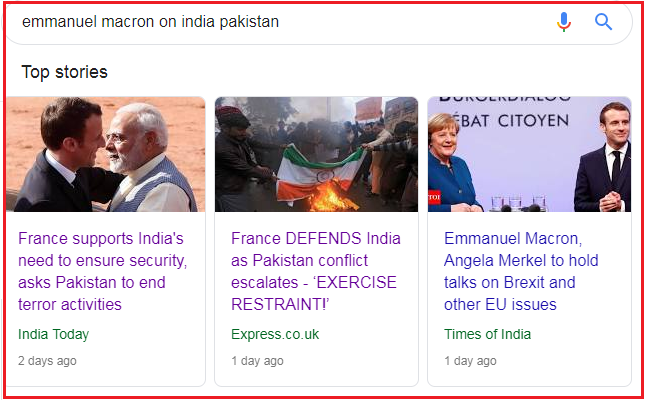
Task: Click the '2 days ago' timestamp
Action: [x=47, y=361]
